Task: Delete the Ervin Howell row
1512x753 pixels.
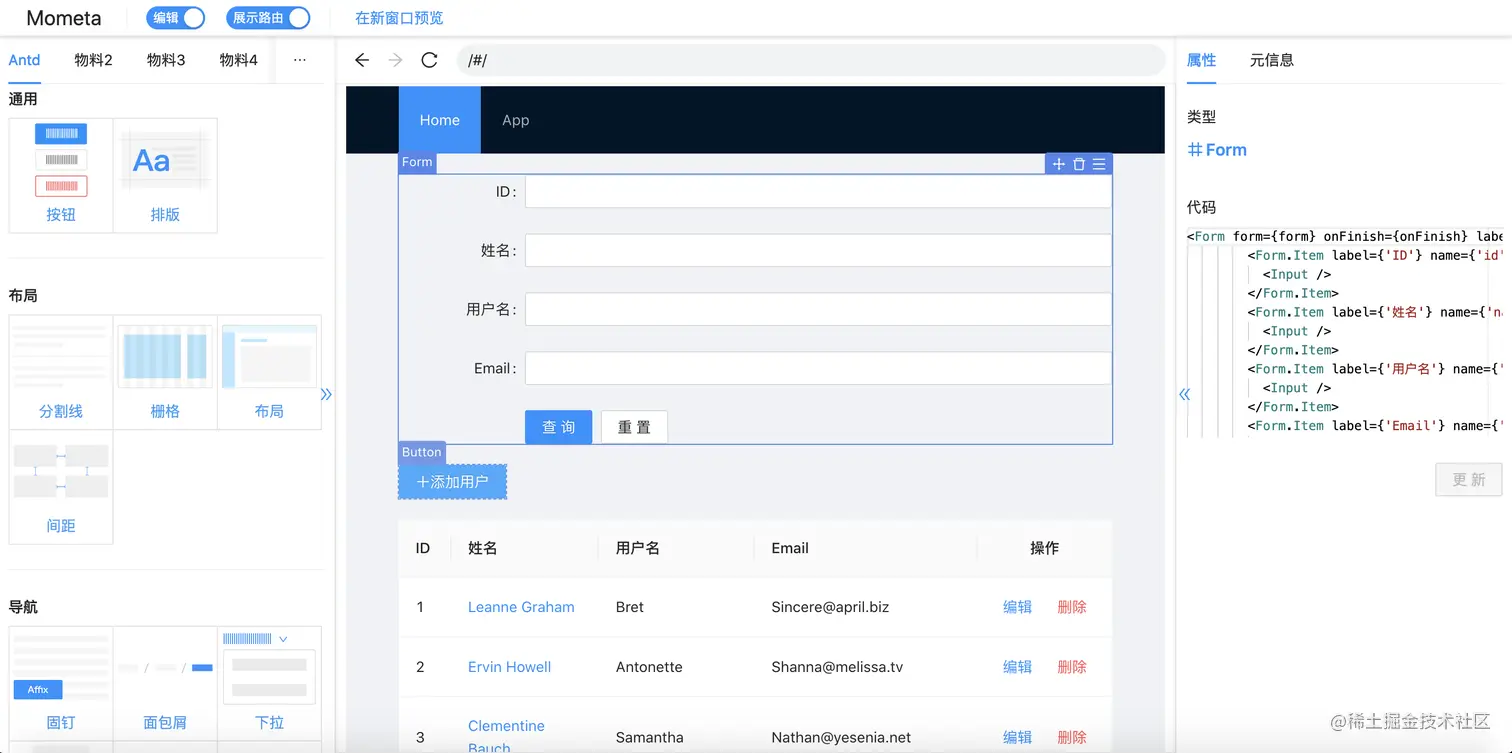Action: [x=1072, y=667]
